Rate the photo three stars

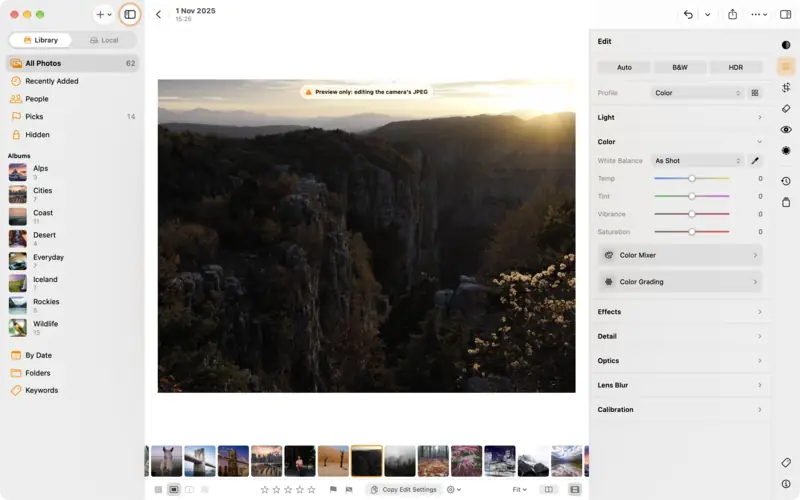(288, 490)
